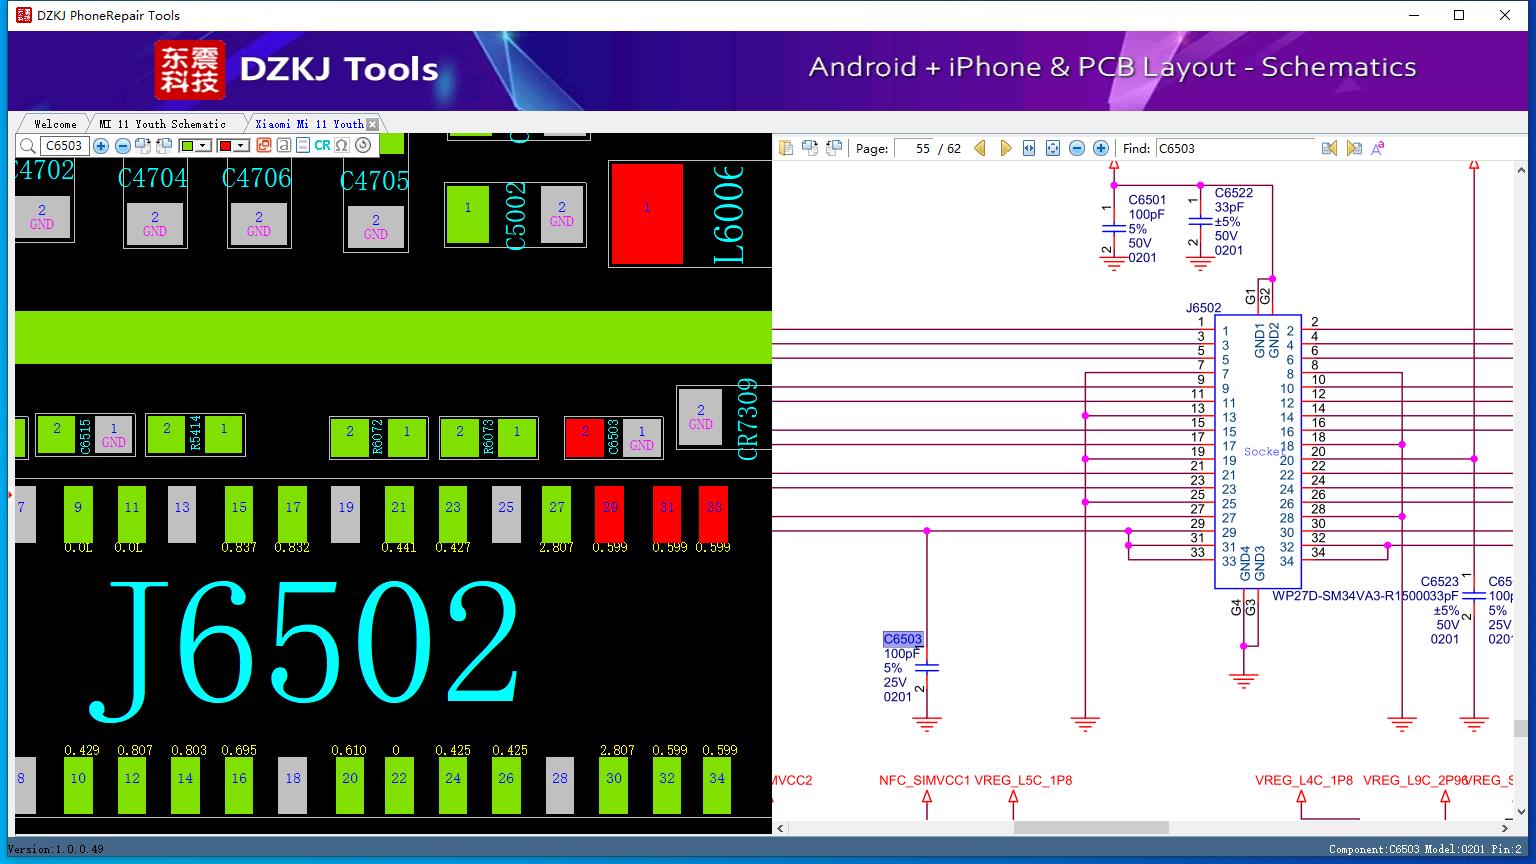Click C6501 capacitor label in schematic
This screenshot has width=1536, height=864.
coord(1147,200)
